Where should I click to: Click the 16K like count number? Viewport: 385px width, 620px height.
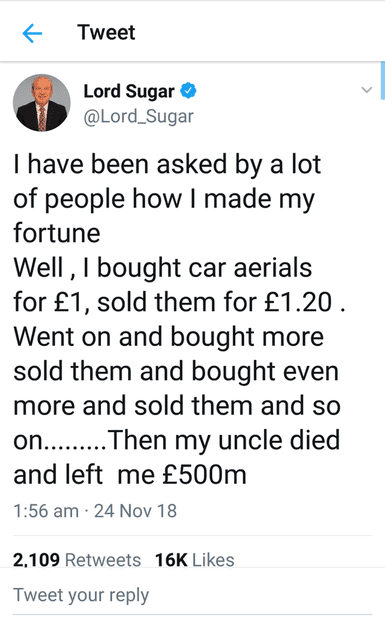click(x=171, y=560)
